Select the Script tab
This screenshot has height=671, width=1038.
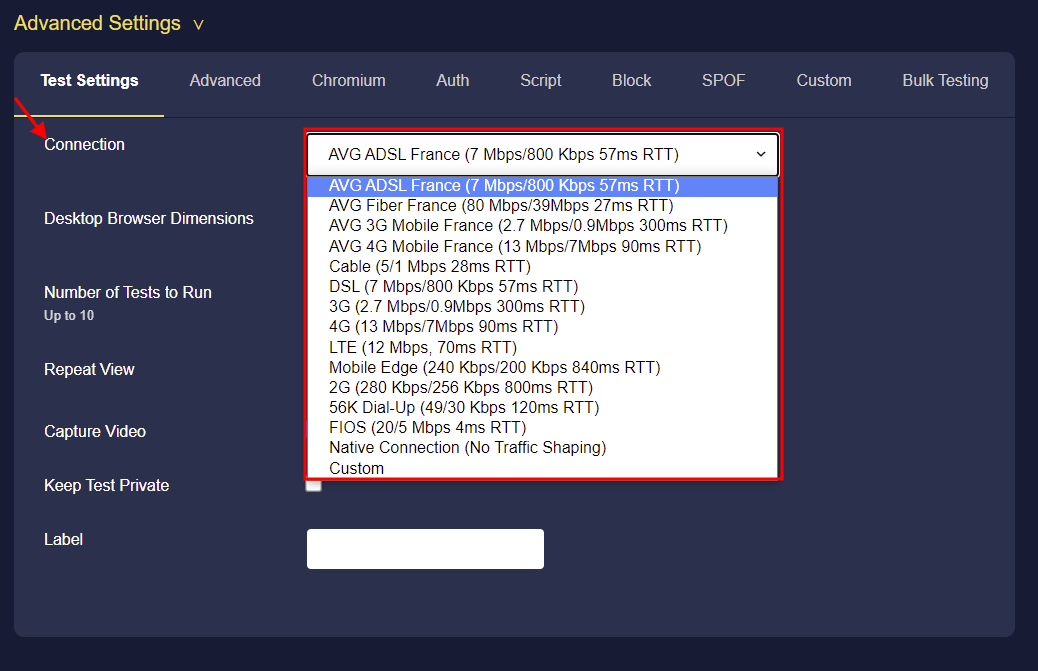(541, 80)
